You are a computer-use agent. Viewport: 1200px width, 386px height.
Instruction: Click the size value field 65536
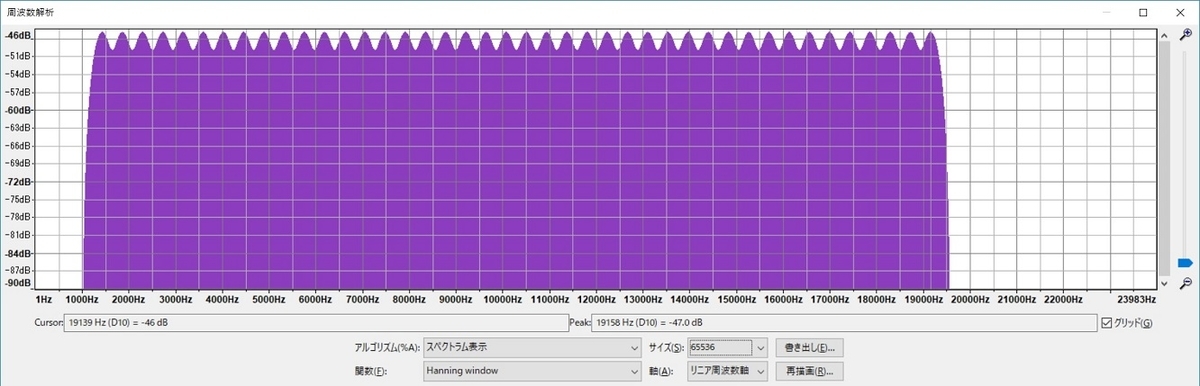(721, 347)
